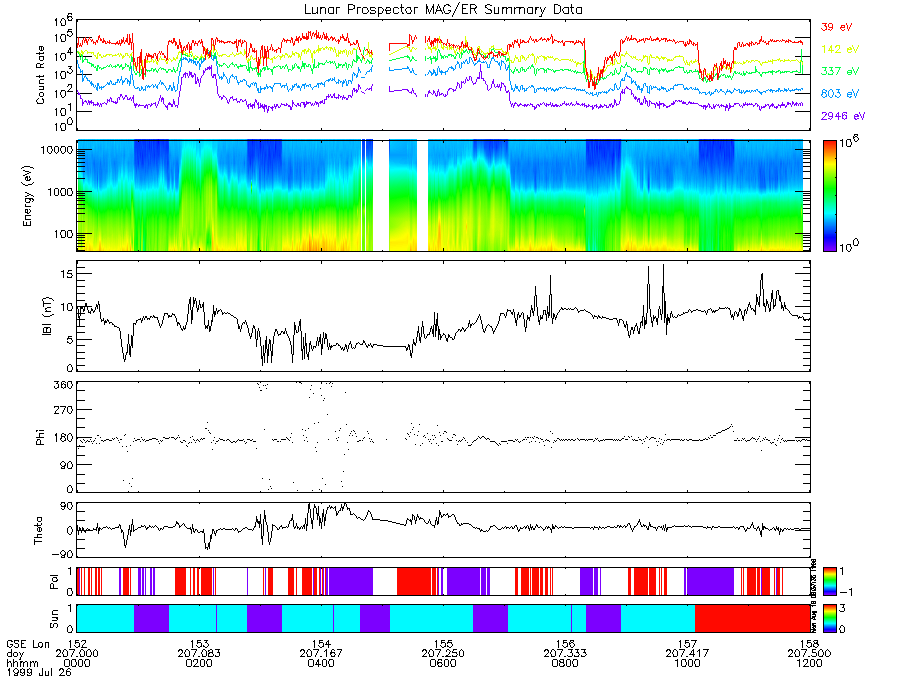Select the '39 eV' legend label

point(836,27)
